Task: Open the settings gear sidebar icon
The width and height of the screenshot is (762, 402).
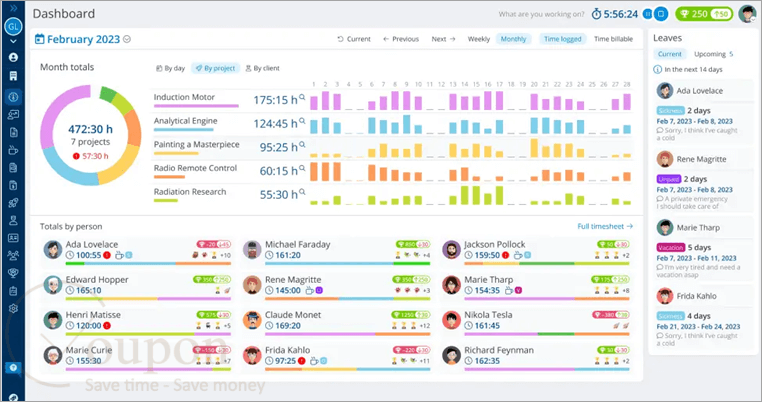Action: (x=13, y=308)
